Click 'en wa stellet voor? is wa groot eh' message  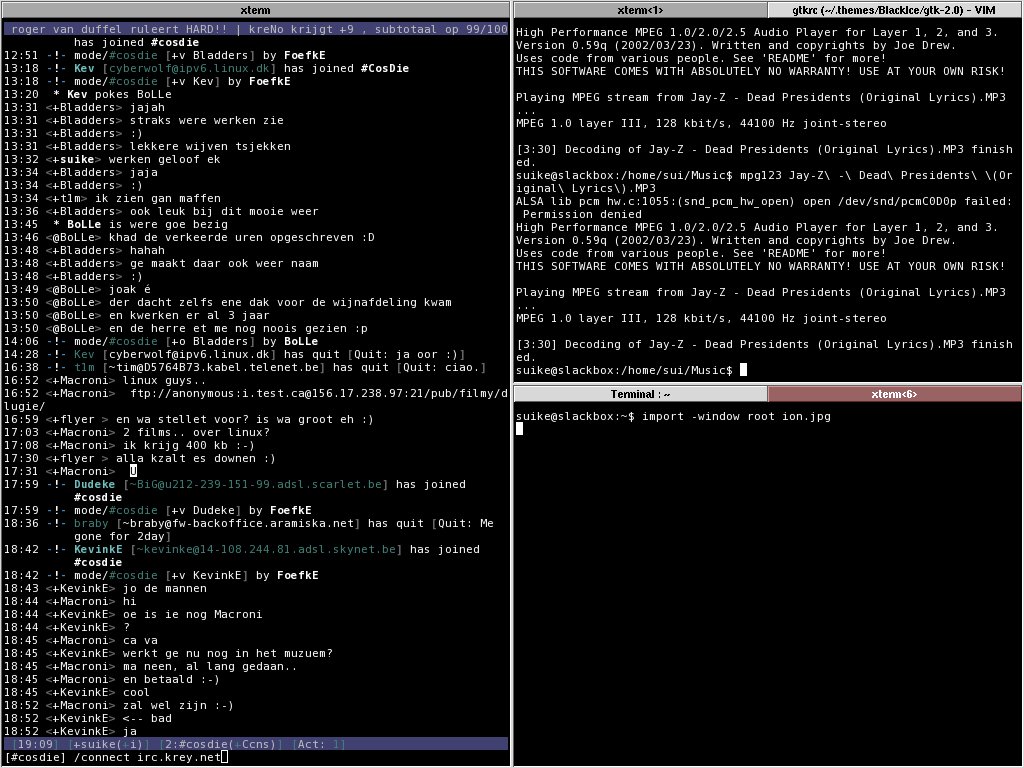244,419
